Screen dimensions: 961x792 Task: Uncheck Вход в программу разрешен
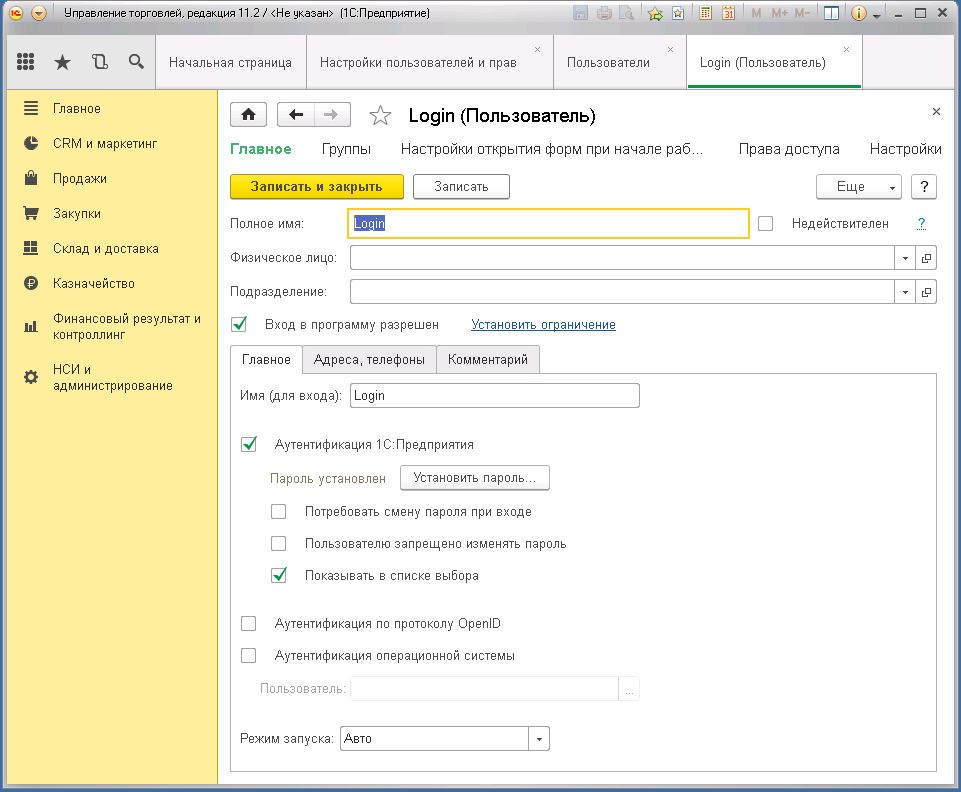click(239, 324)
